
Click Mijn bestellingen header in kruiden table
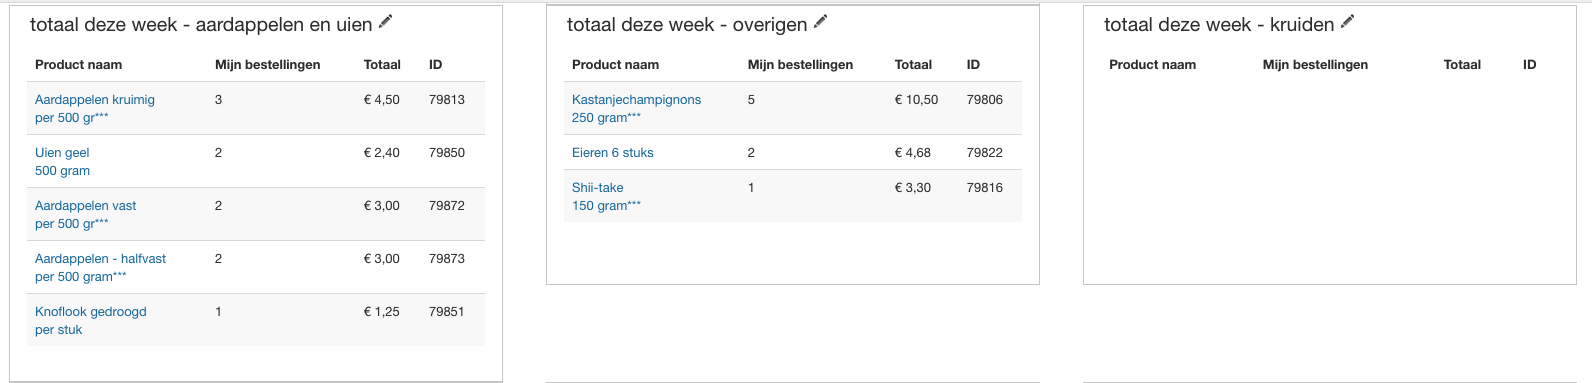pos(1315,64)
